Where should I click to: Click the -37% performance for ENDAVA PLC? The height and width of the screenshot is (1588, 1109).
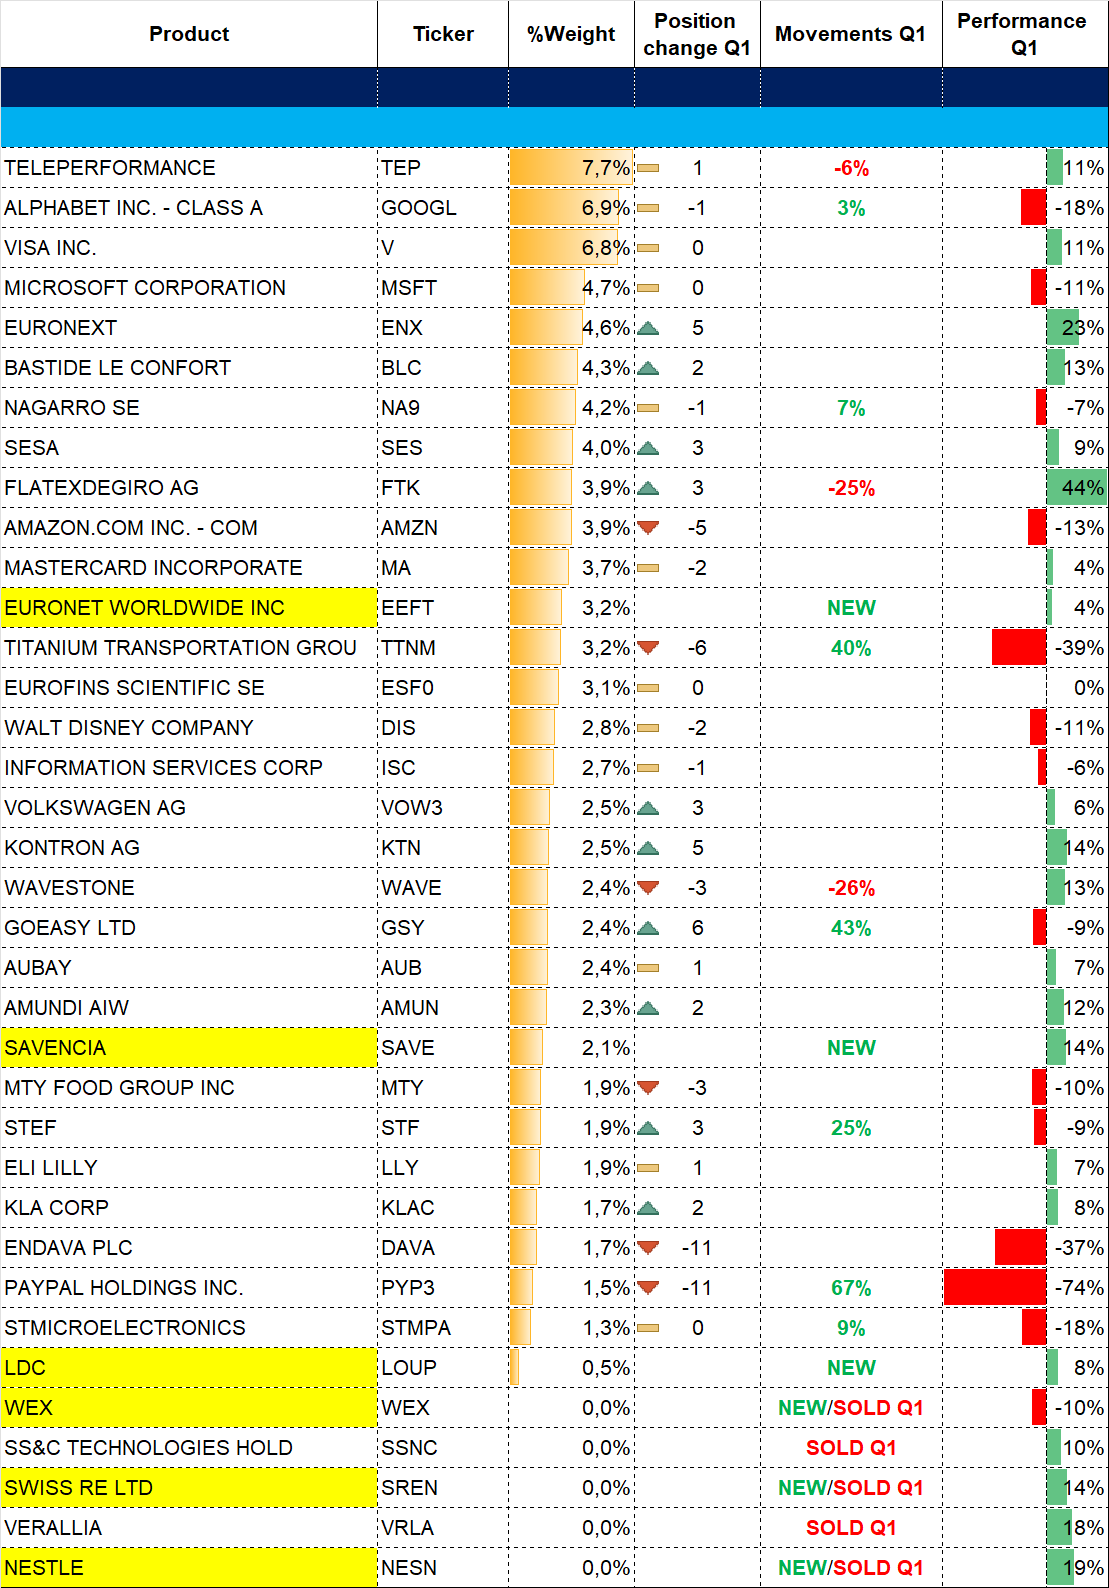(1079, 1248)
